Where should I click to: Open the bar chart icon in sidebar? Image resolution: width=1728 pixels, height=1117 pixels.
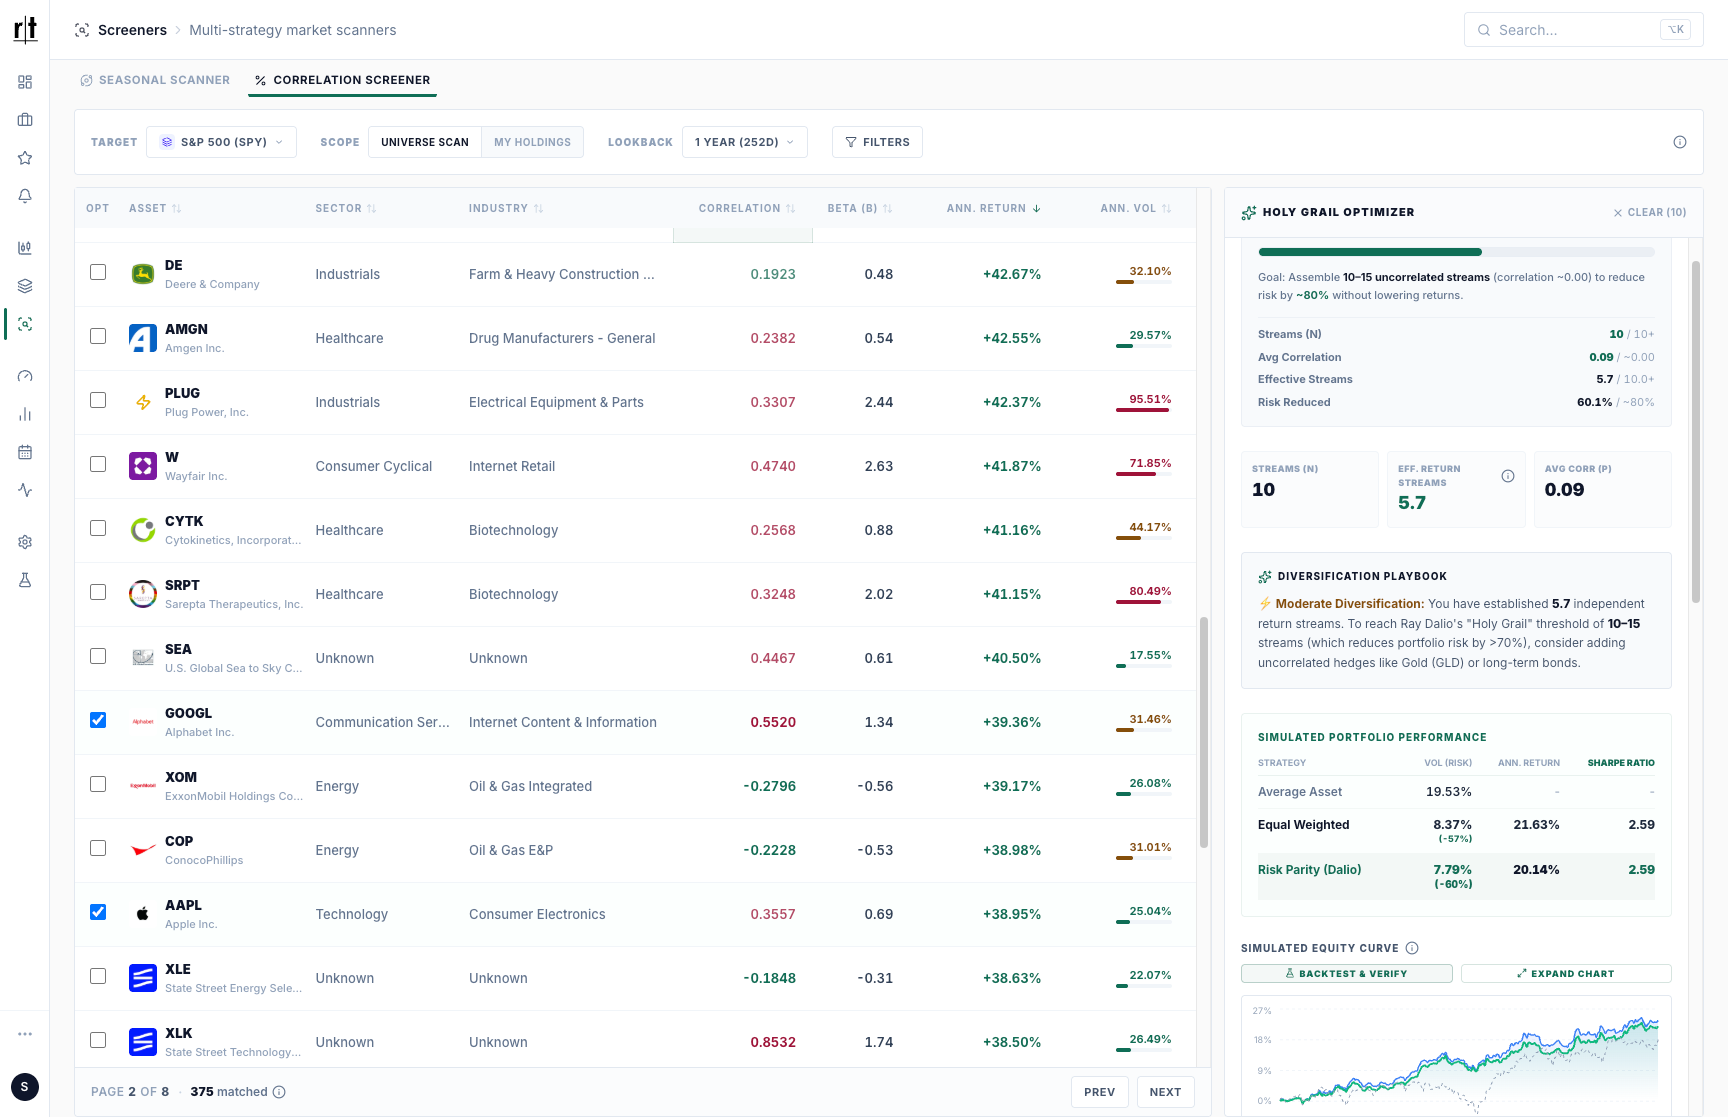[x=25, y=414]
